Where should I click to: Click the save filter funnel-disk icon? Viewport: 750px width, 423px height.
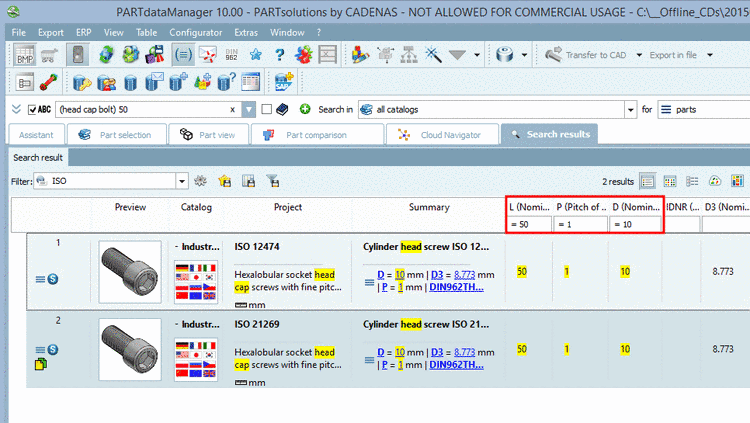[273, 181]
